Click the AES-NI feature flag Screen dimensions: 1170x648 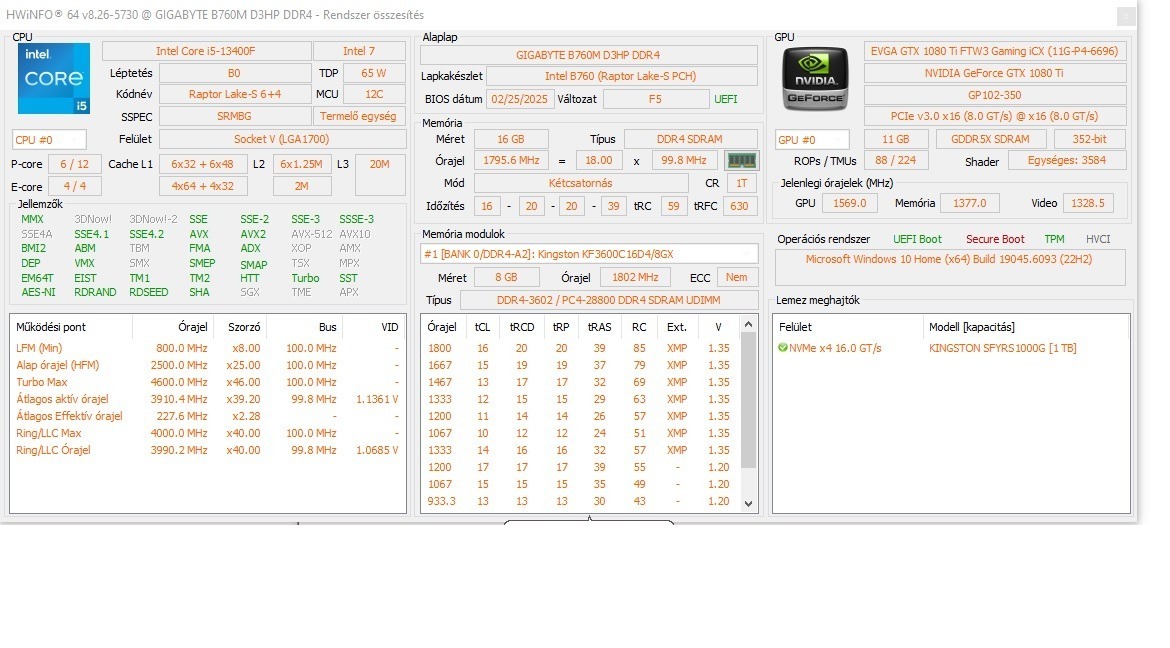pos(38,292)
